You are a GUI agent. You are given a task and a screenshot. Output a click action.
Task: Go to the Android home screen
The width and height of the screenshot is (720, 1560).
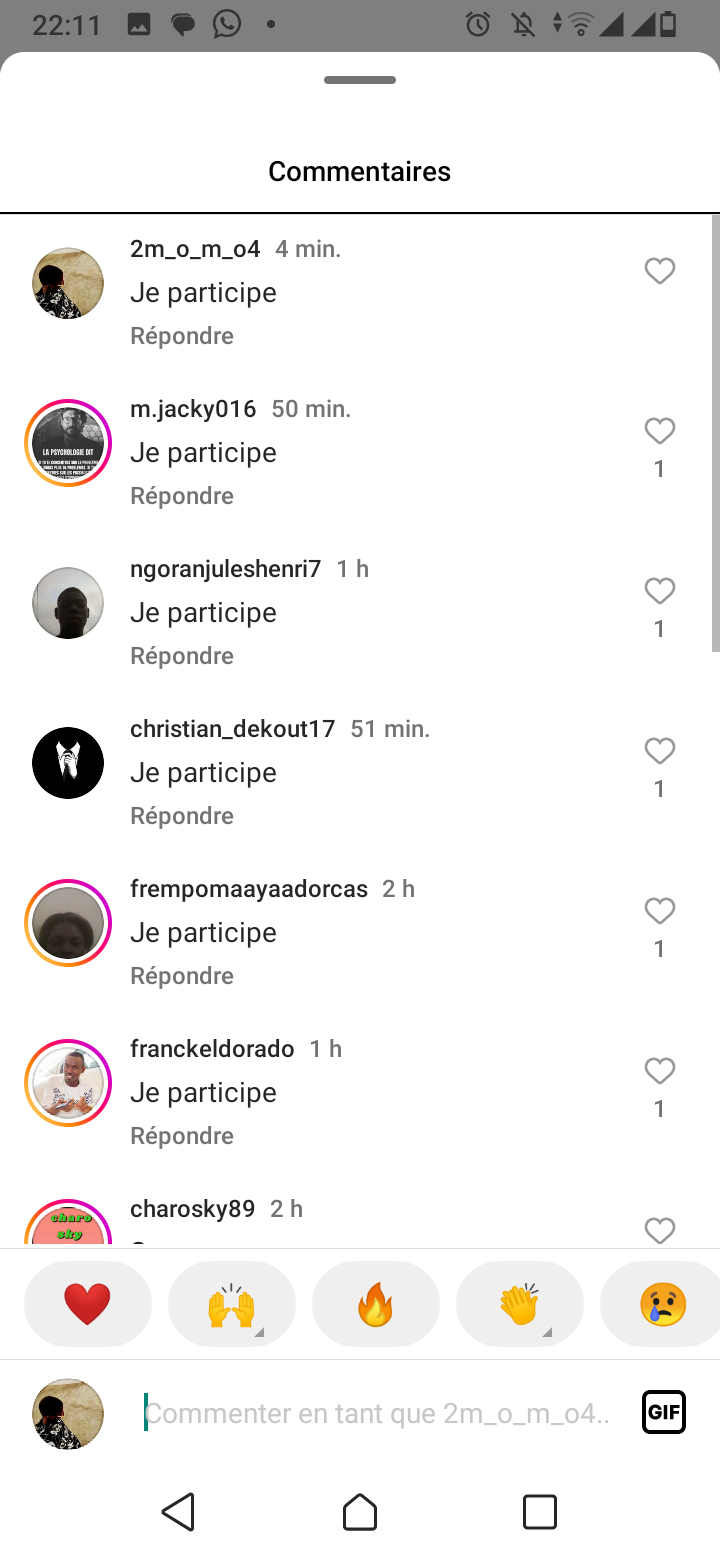coord(360,1512)
